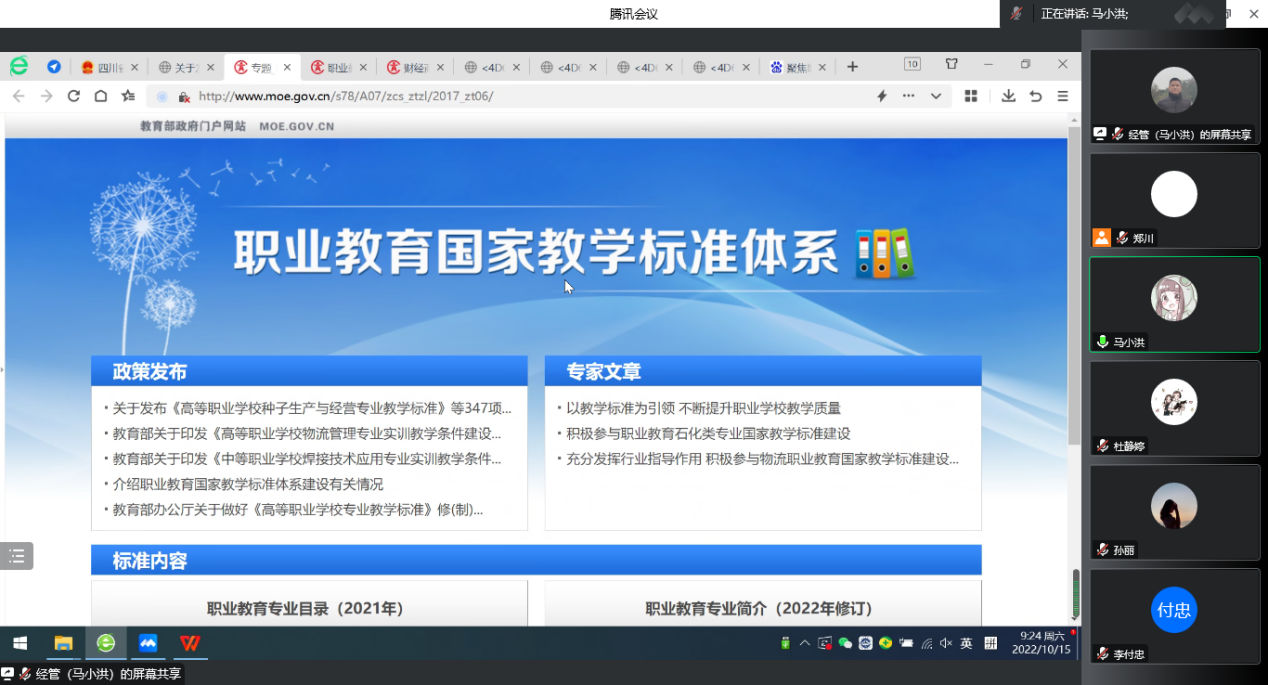
Task: Click the extensions grid icon in toolbar
Action: tap(970, 96)
